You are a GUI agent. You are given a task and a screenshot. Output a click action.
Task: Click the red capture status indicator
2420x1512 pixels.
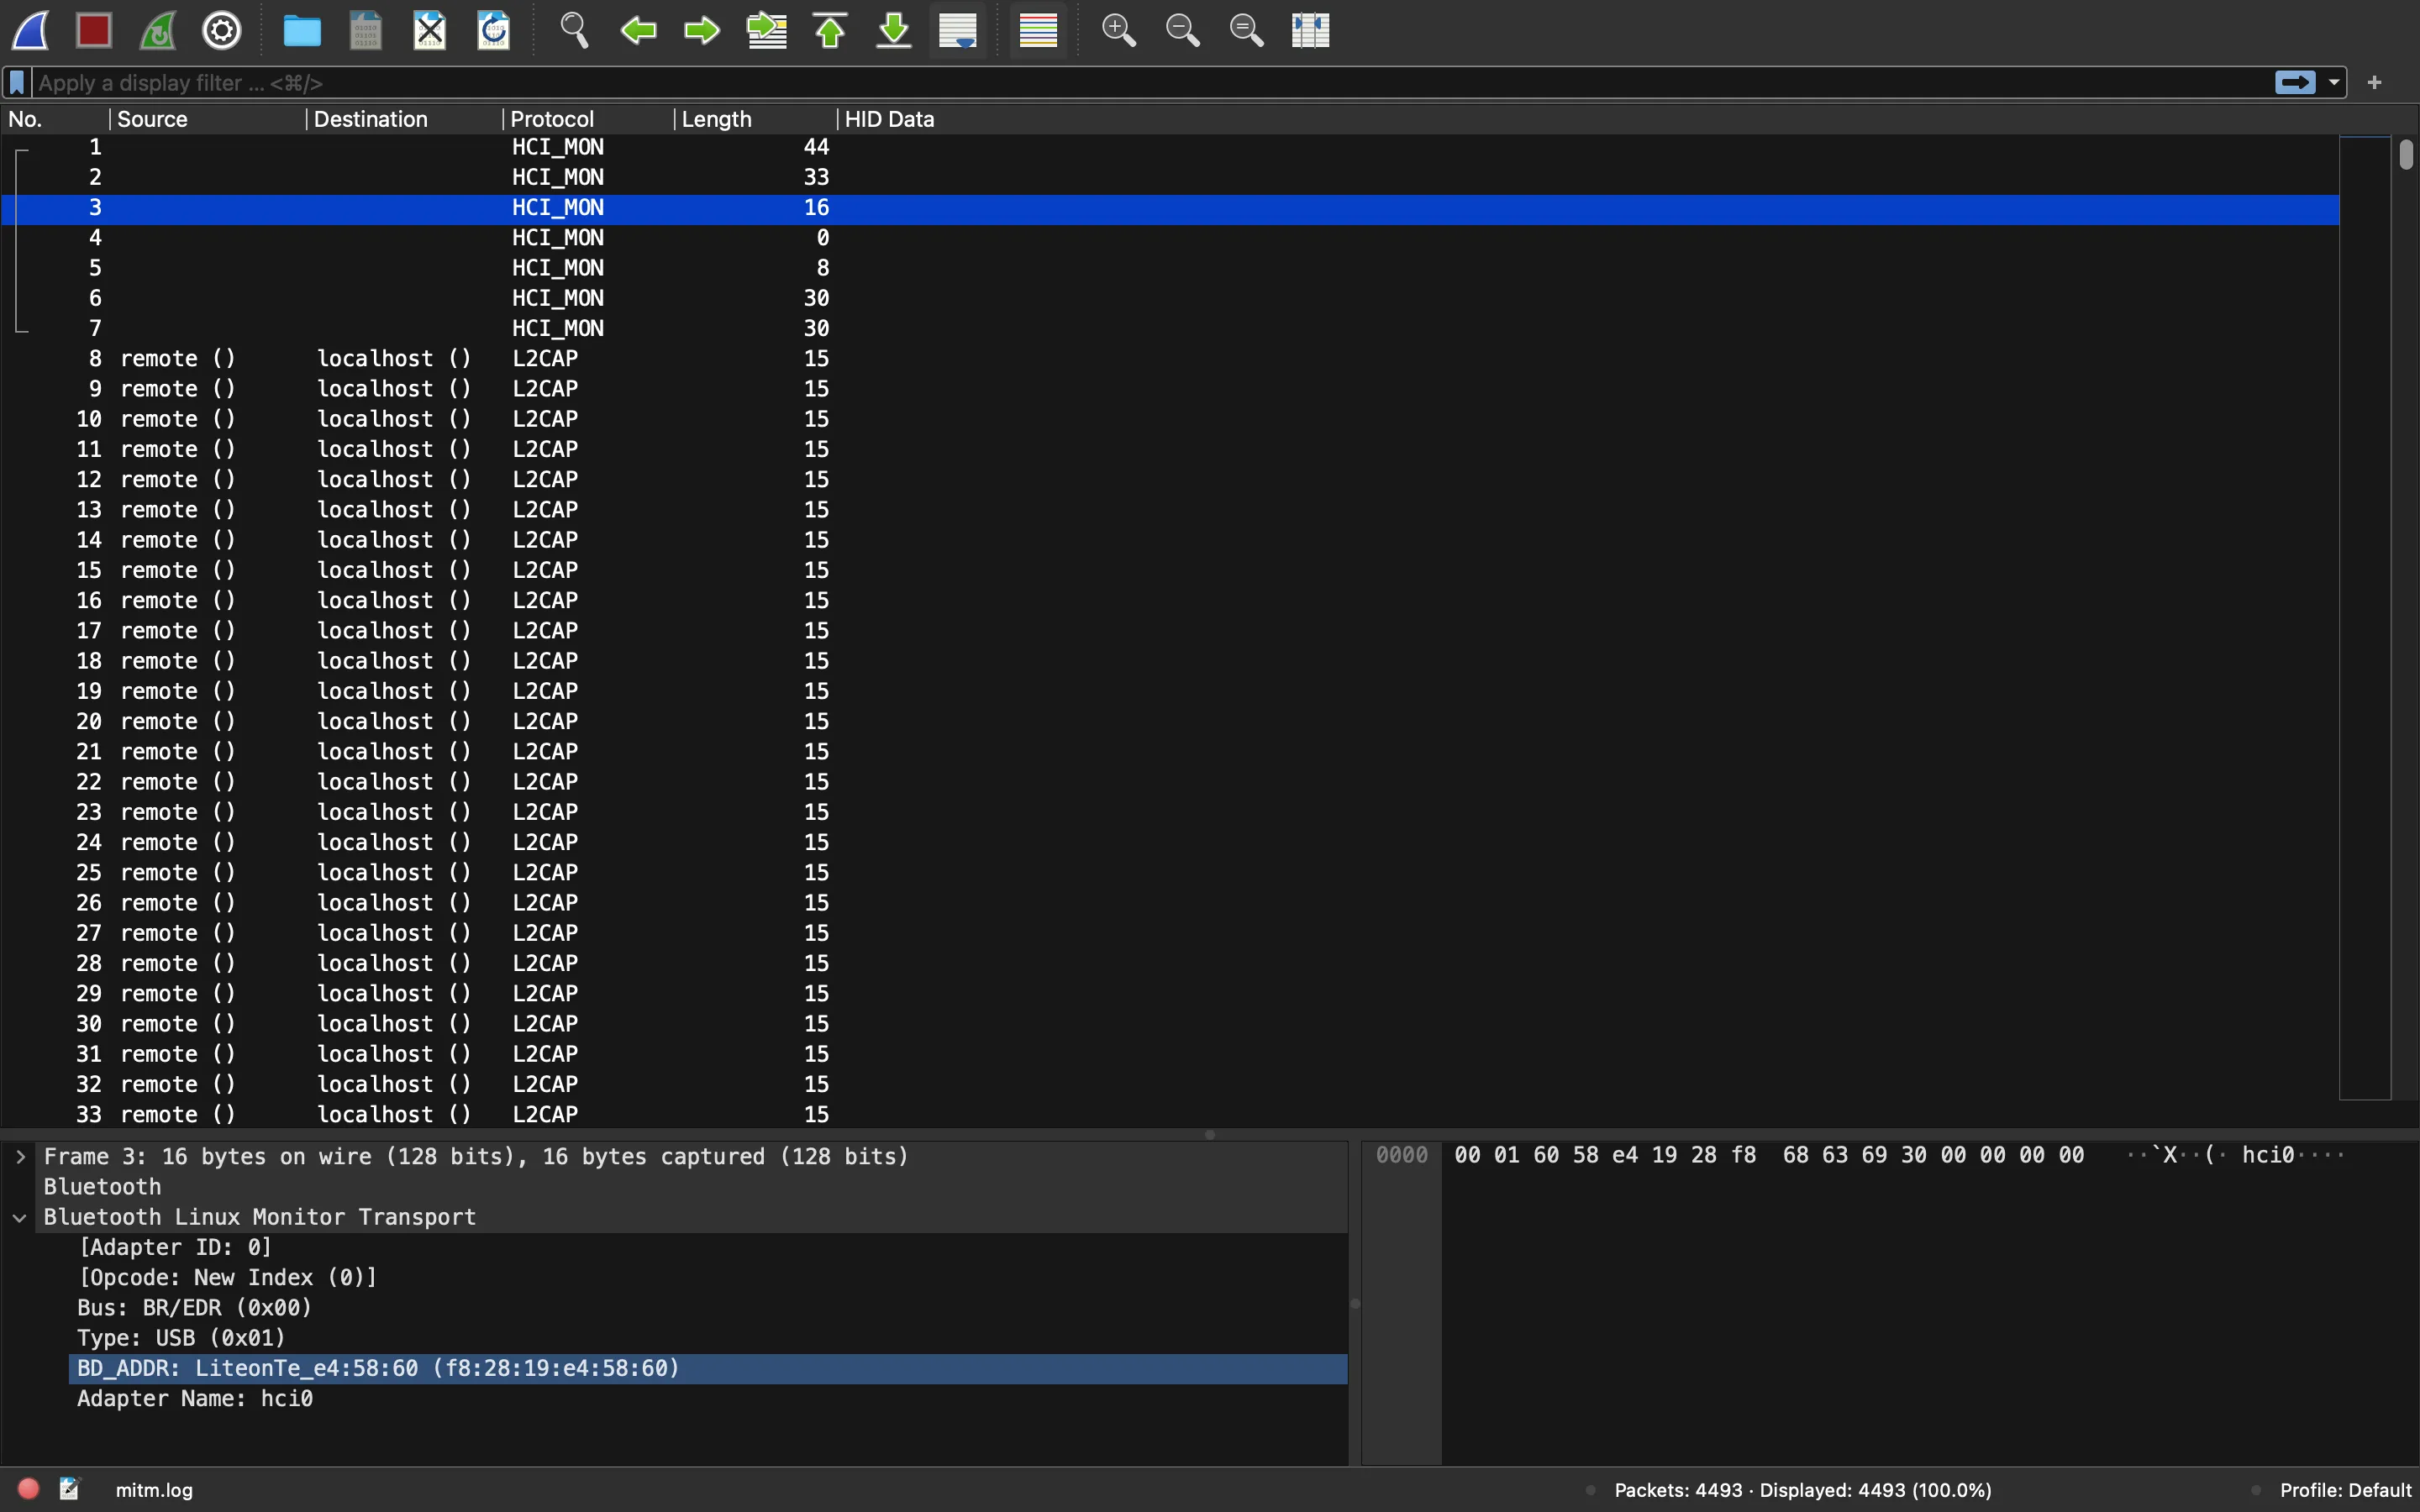click(x=29, y=1489)
